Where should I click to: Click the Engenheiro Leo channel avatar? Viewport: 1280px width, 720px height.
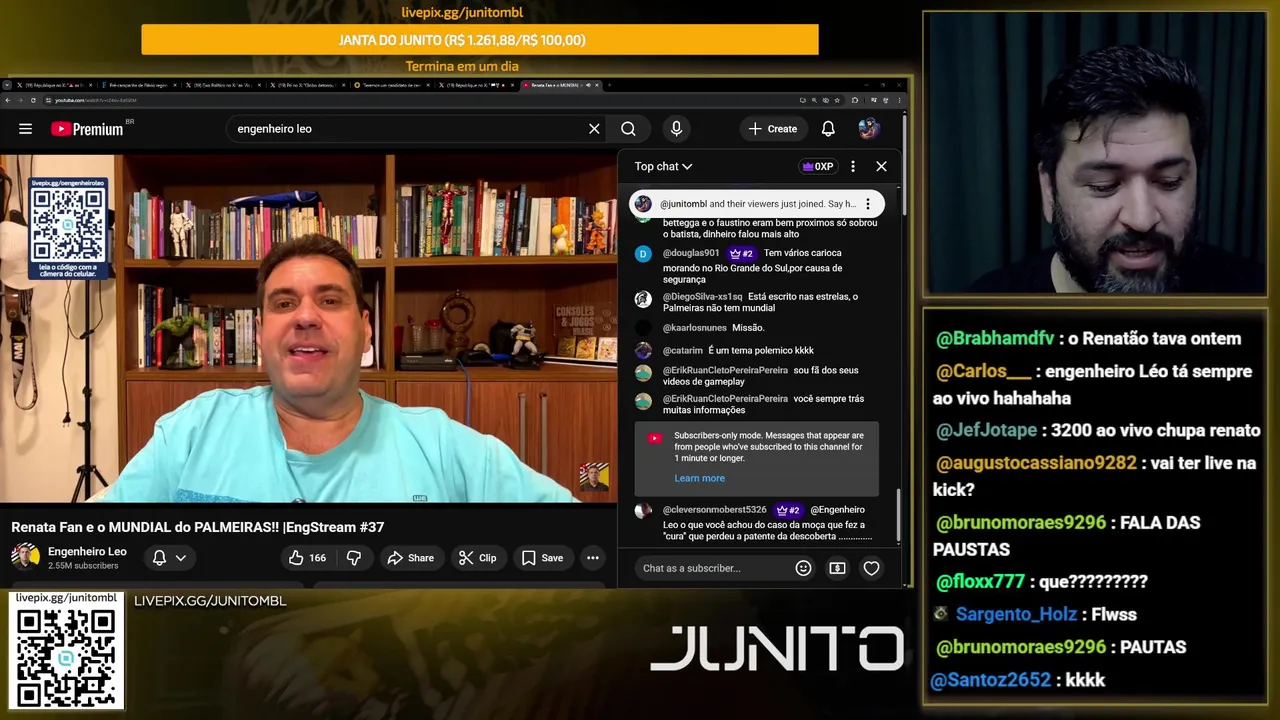coord(25,557)
